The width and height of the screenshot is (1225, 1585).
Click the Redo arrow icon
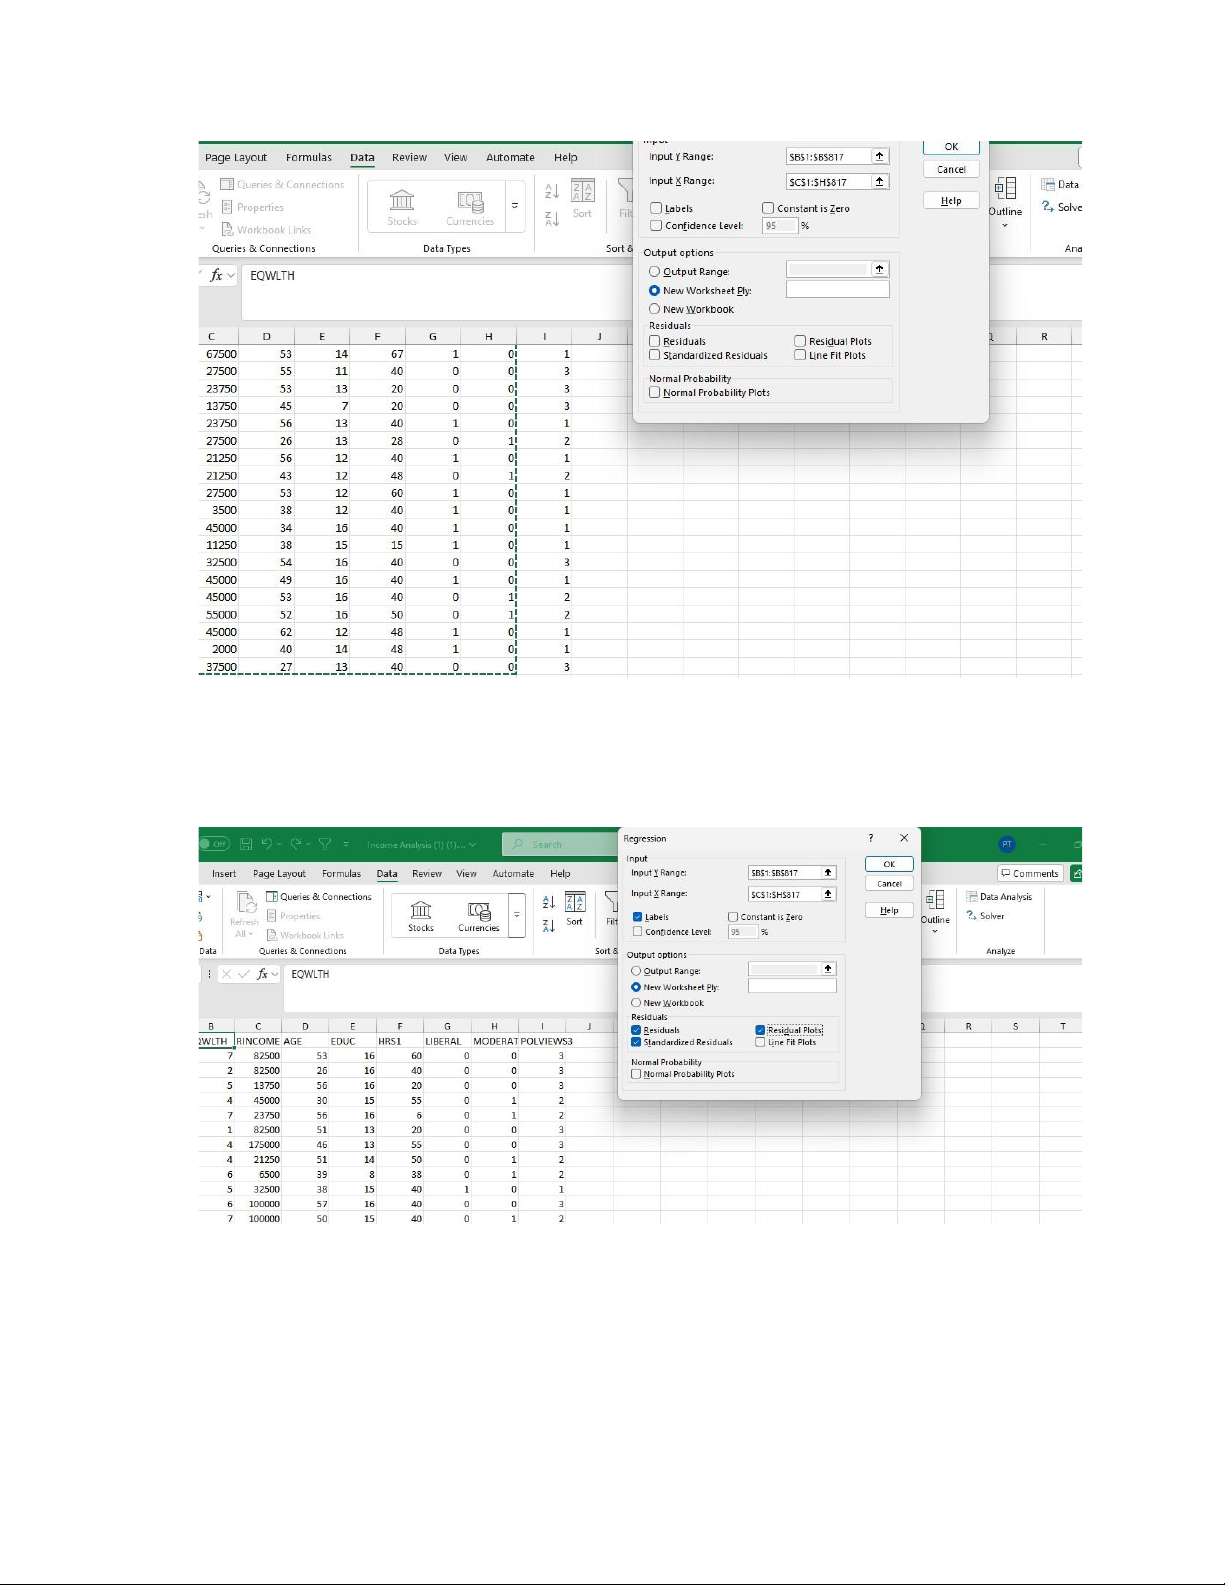point(296,844)
